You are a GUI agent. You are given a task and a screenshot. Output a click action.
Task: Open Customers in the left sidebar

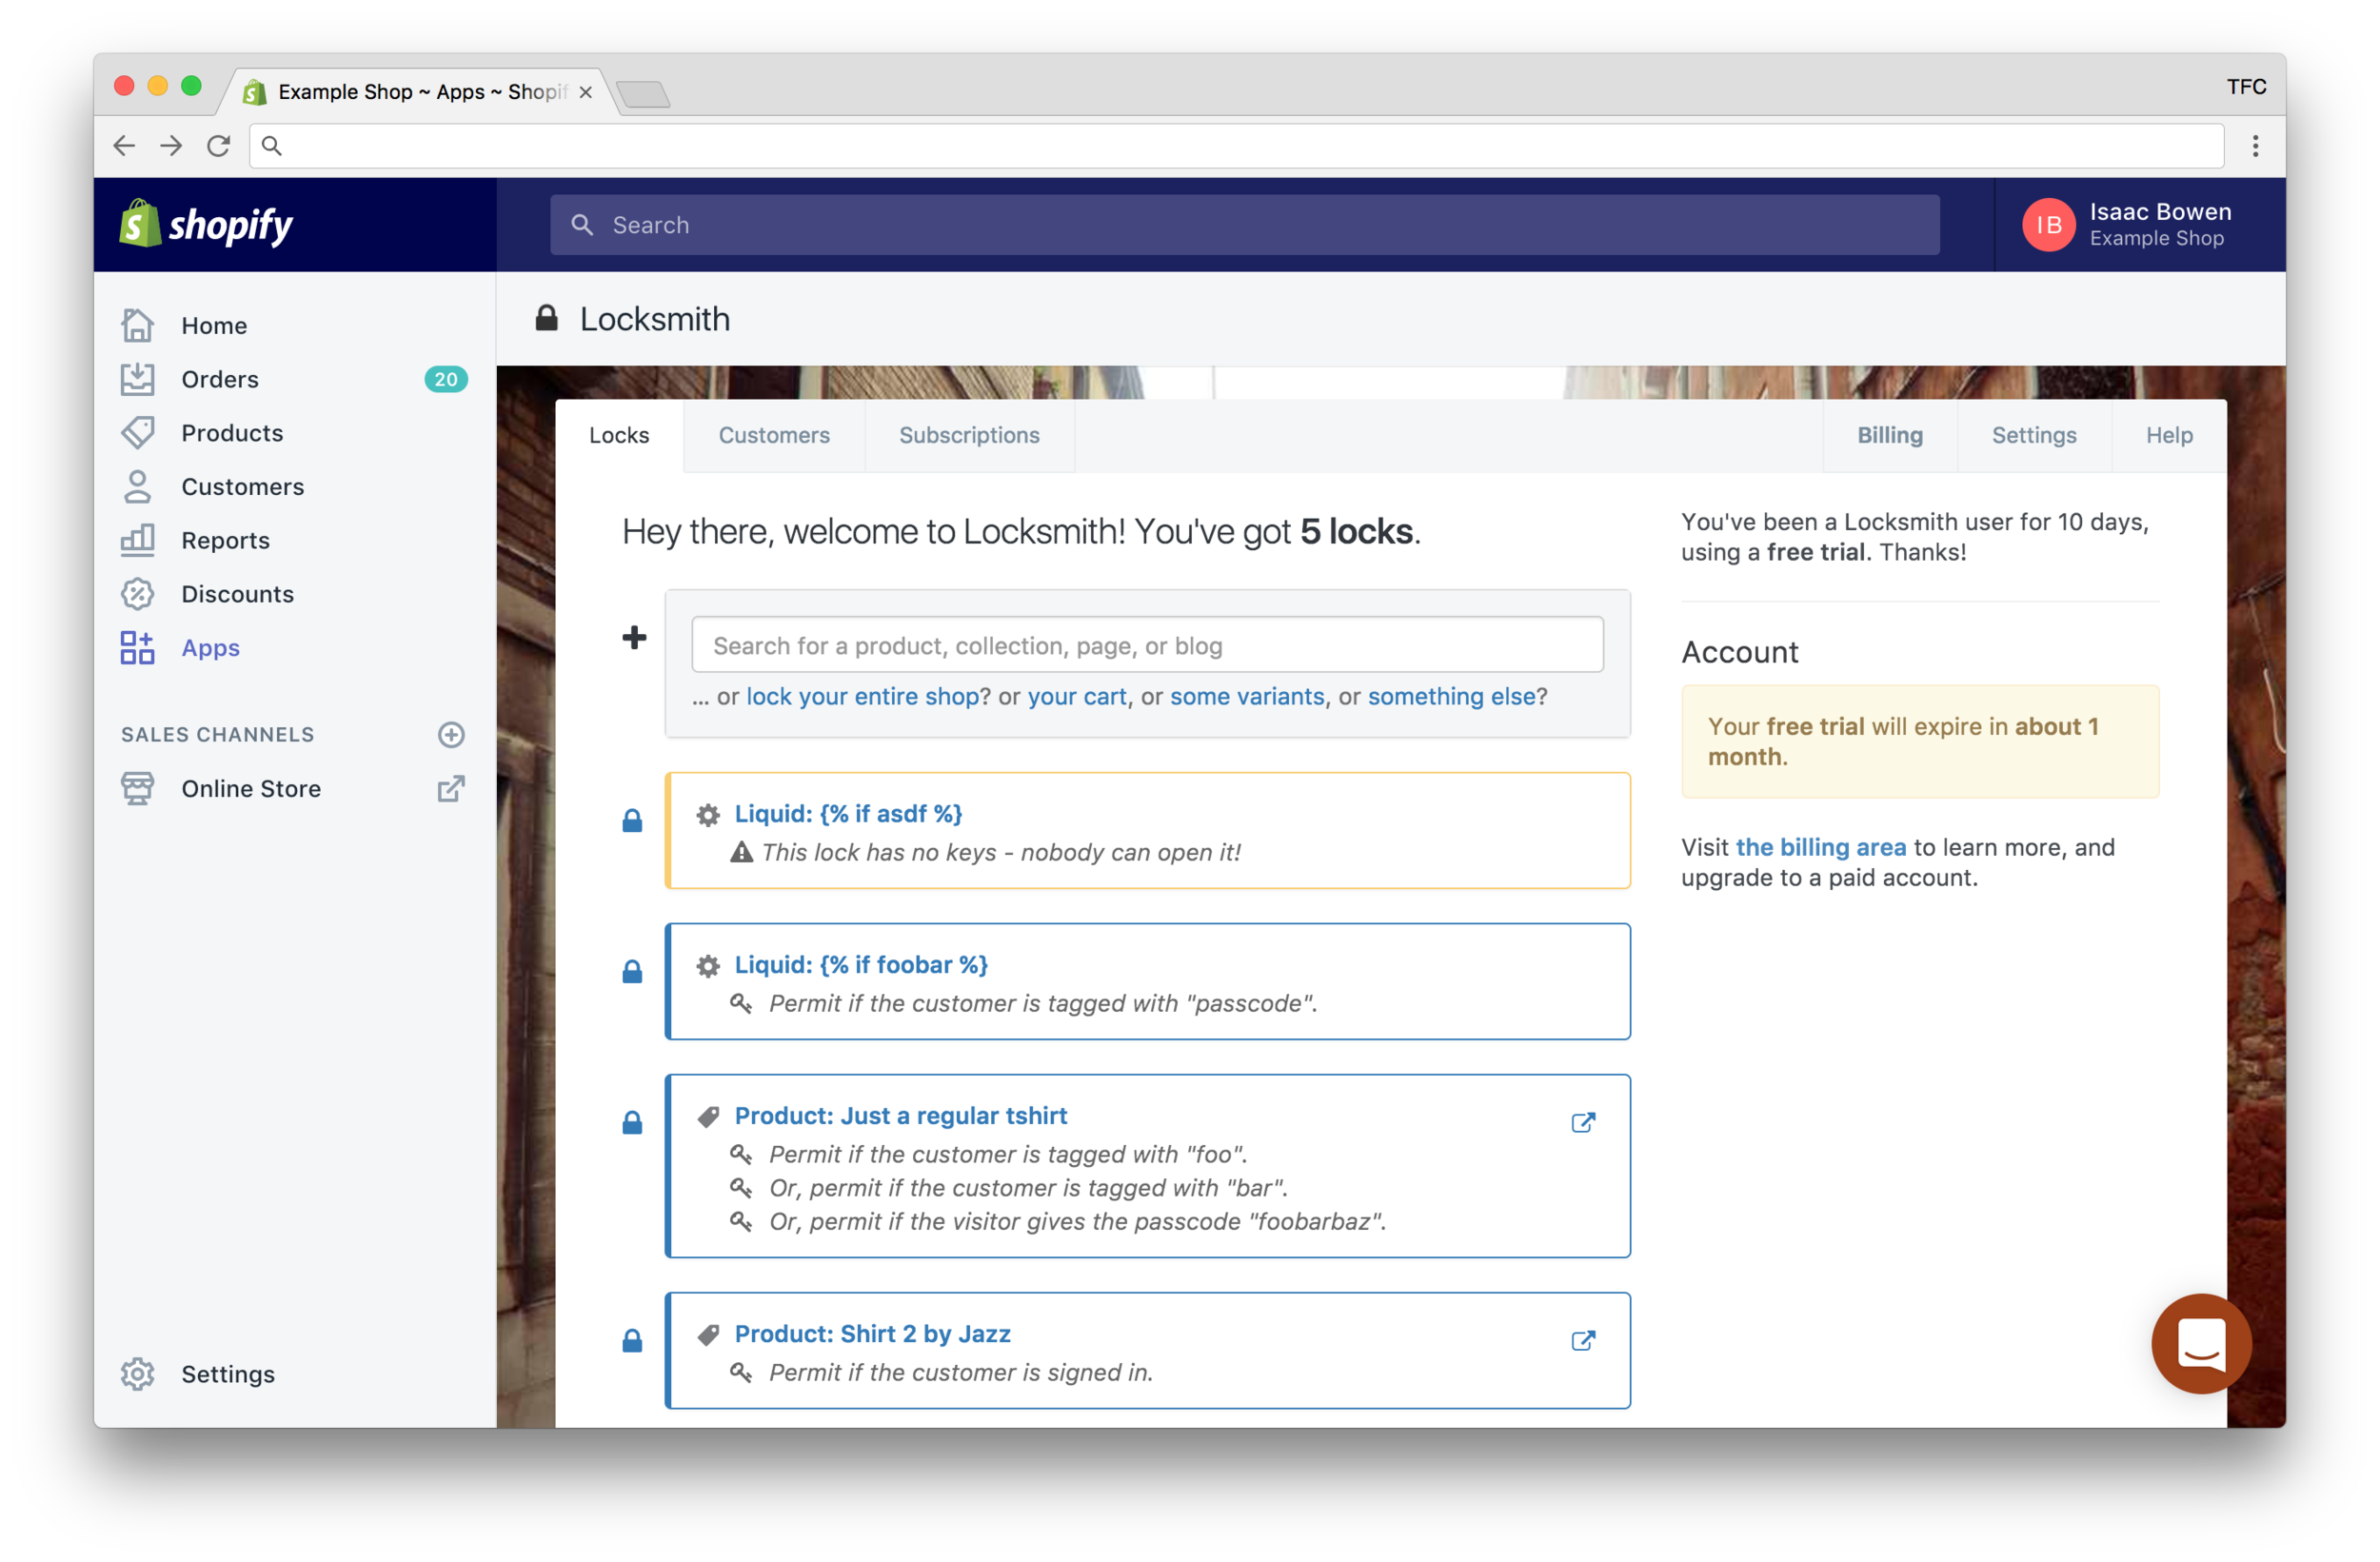click(x=242, y=487)
